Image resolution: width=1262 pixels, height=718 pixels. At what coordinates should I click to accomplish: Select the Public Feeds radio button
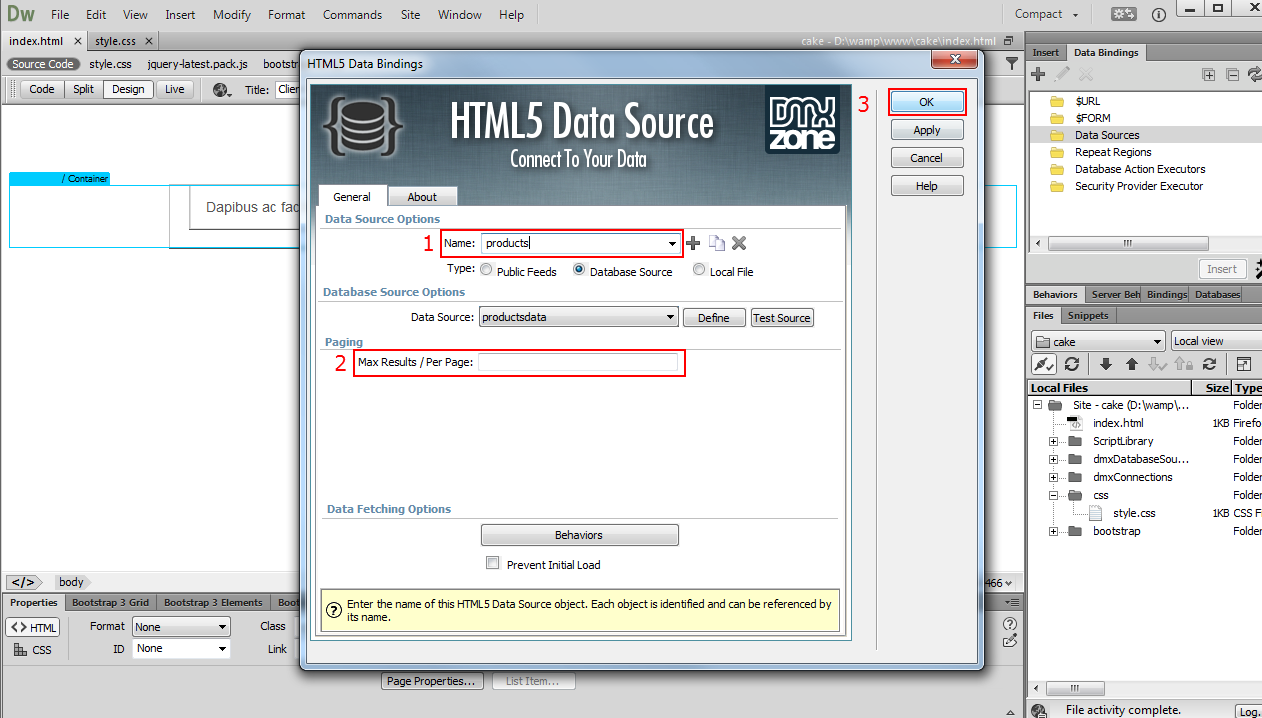pos(486,270)
